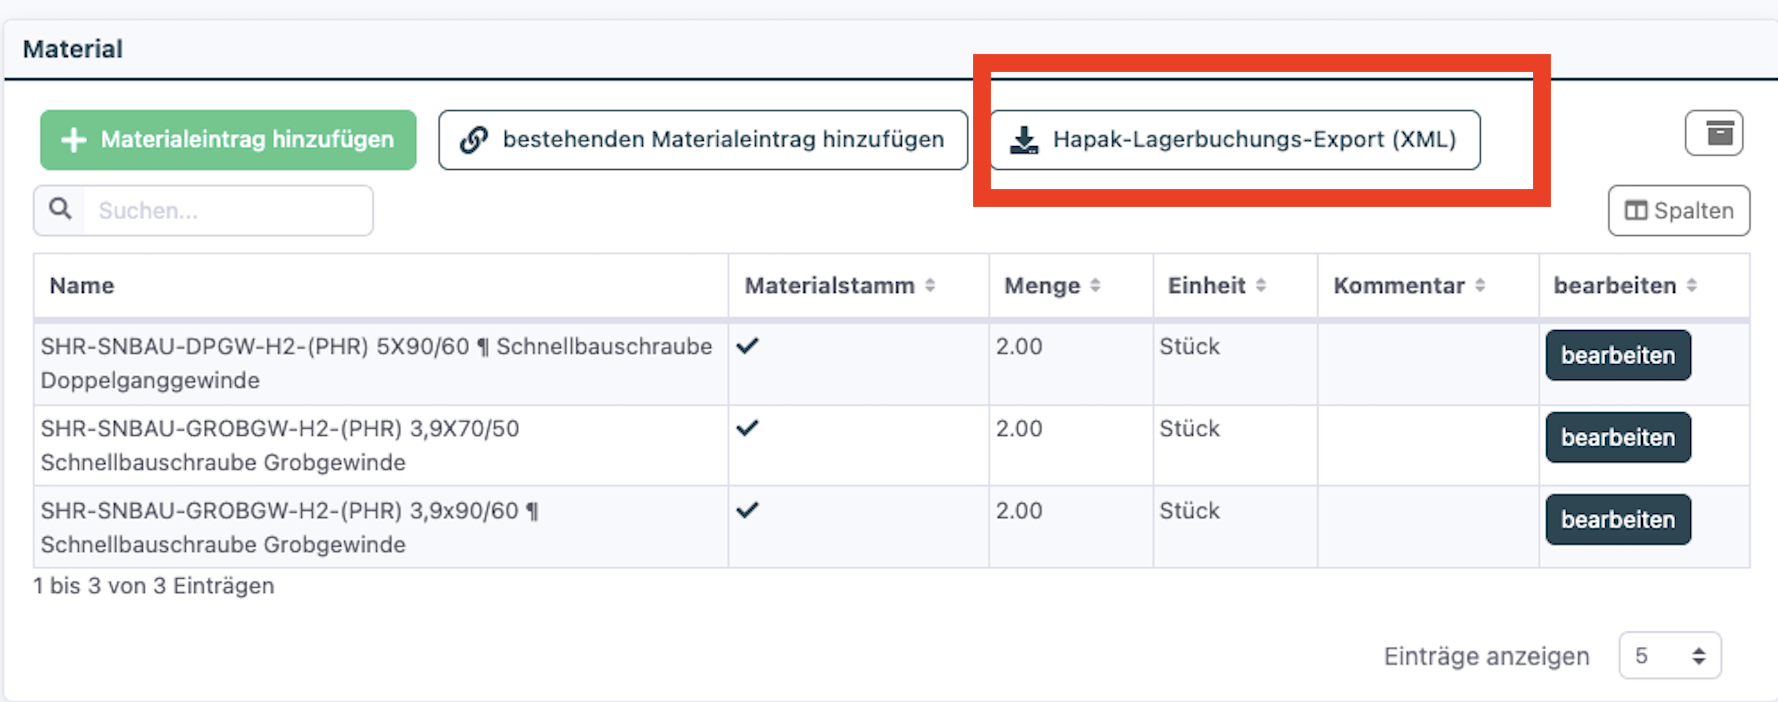Viewport: 1778px width, 702px height.
Task: Sort table by Materialstamm column
Action: pos(930,286)
